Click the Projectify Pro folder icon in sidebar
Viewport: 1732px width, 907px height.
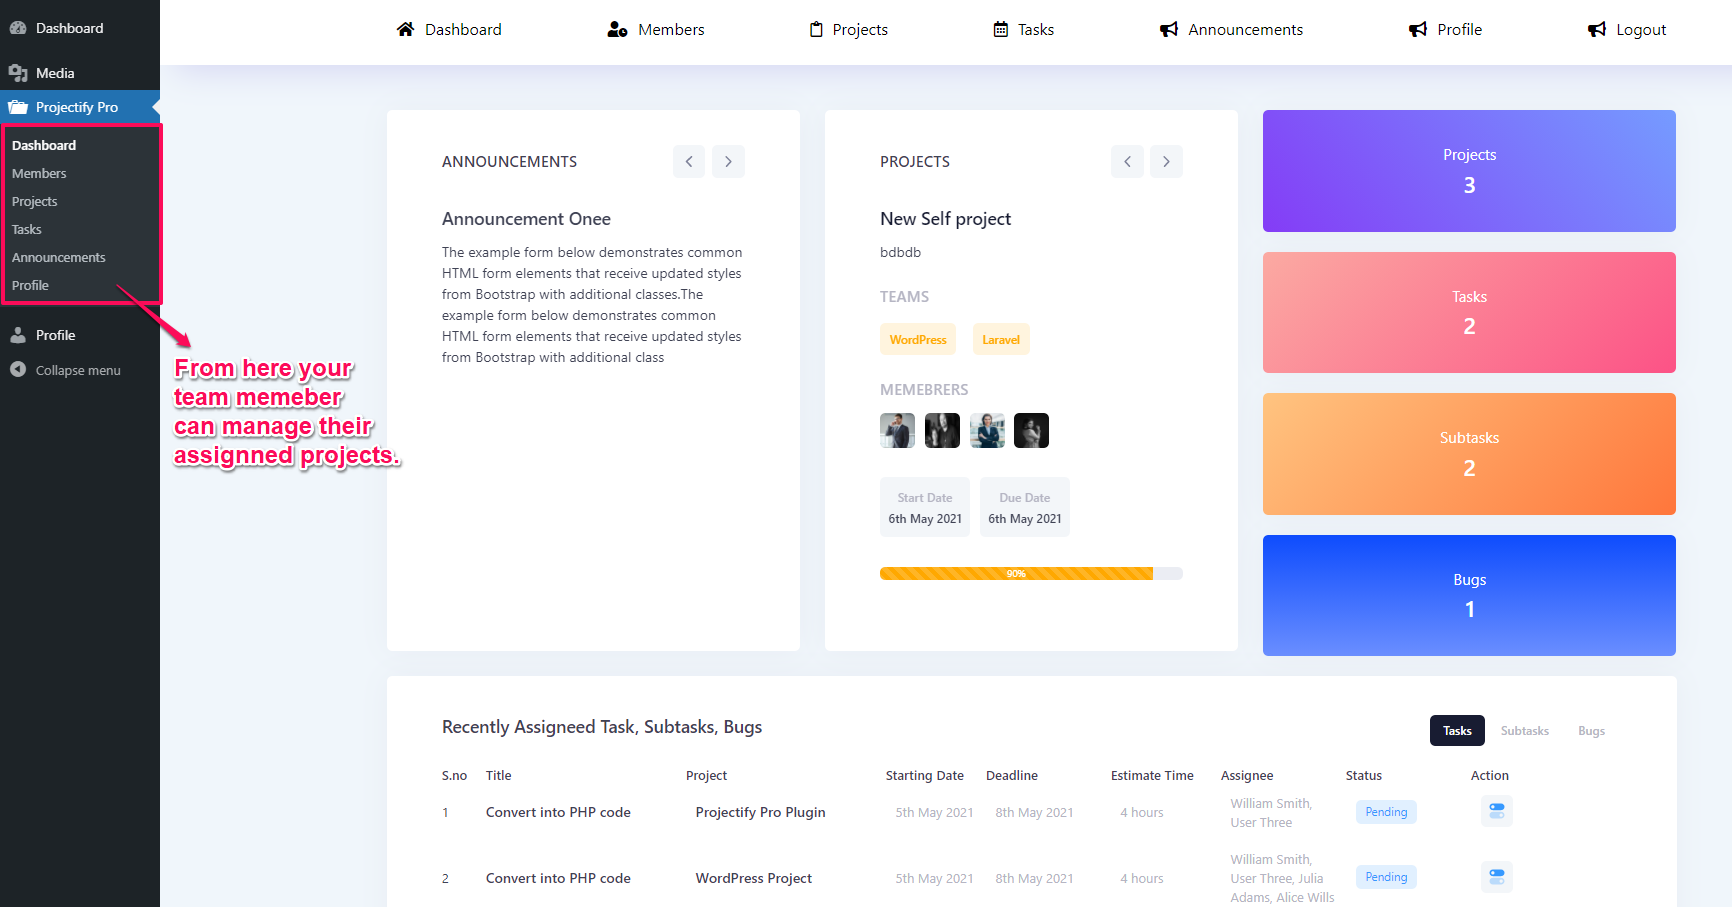coord(18,107)
